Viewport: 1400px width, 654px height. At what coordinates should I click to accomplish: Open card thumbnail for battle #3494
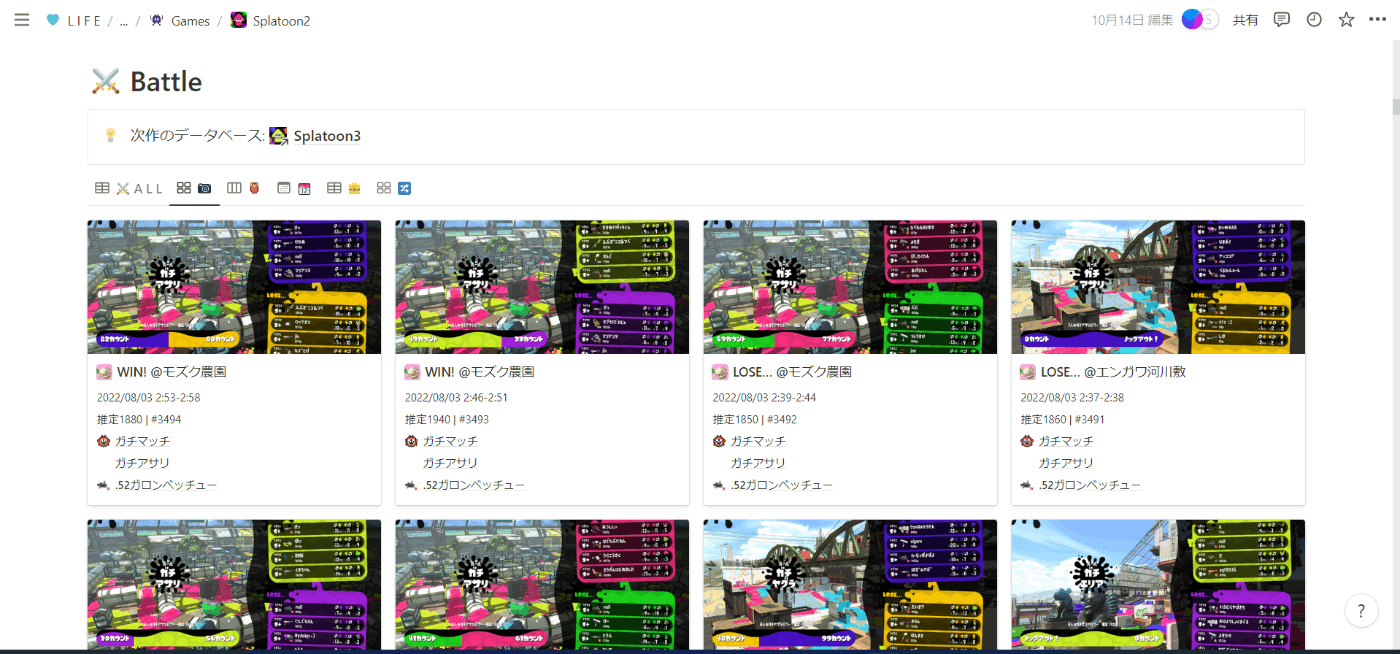tap(234, 287)
